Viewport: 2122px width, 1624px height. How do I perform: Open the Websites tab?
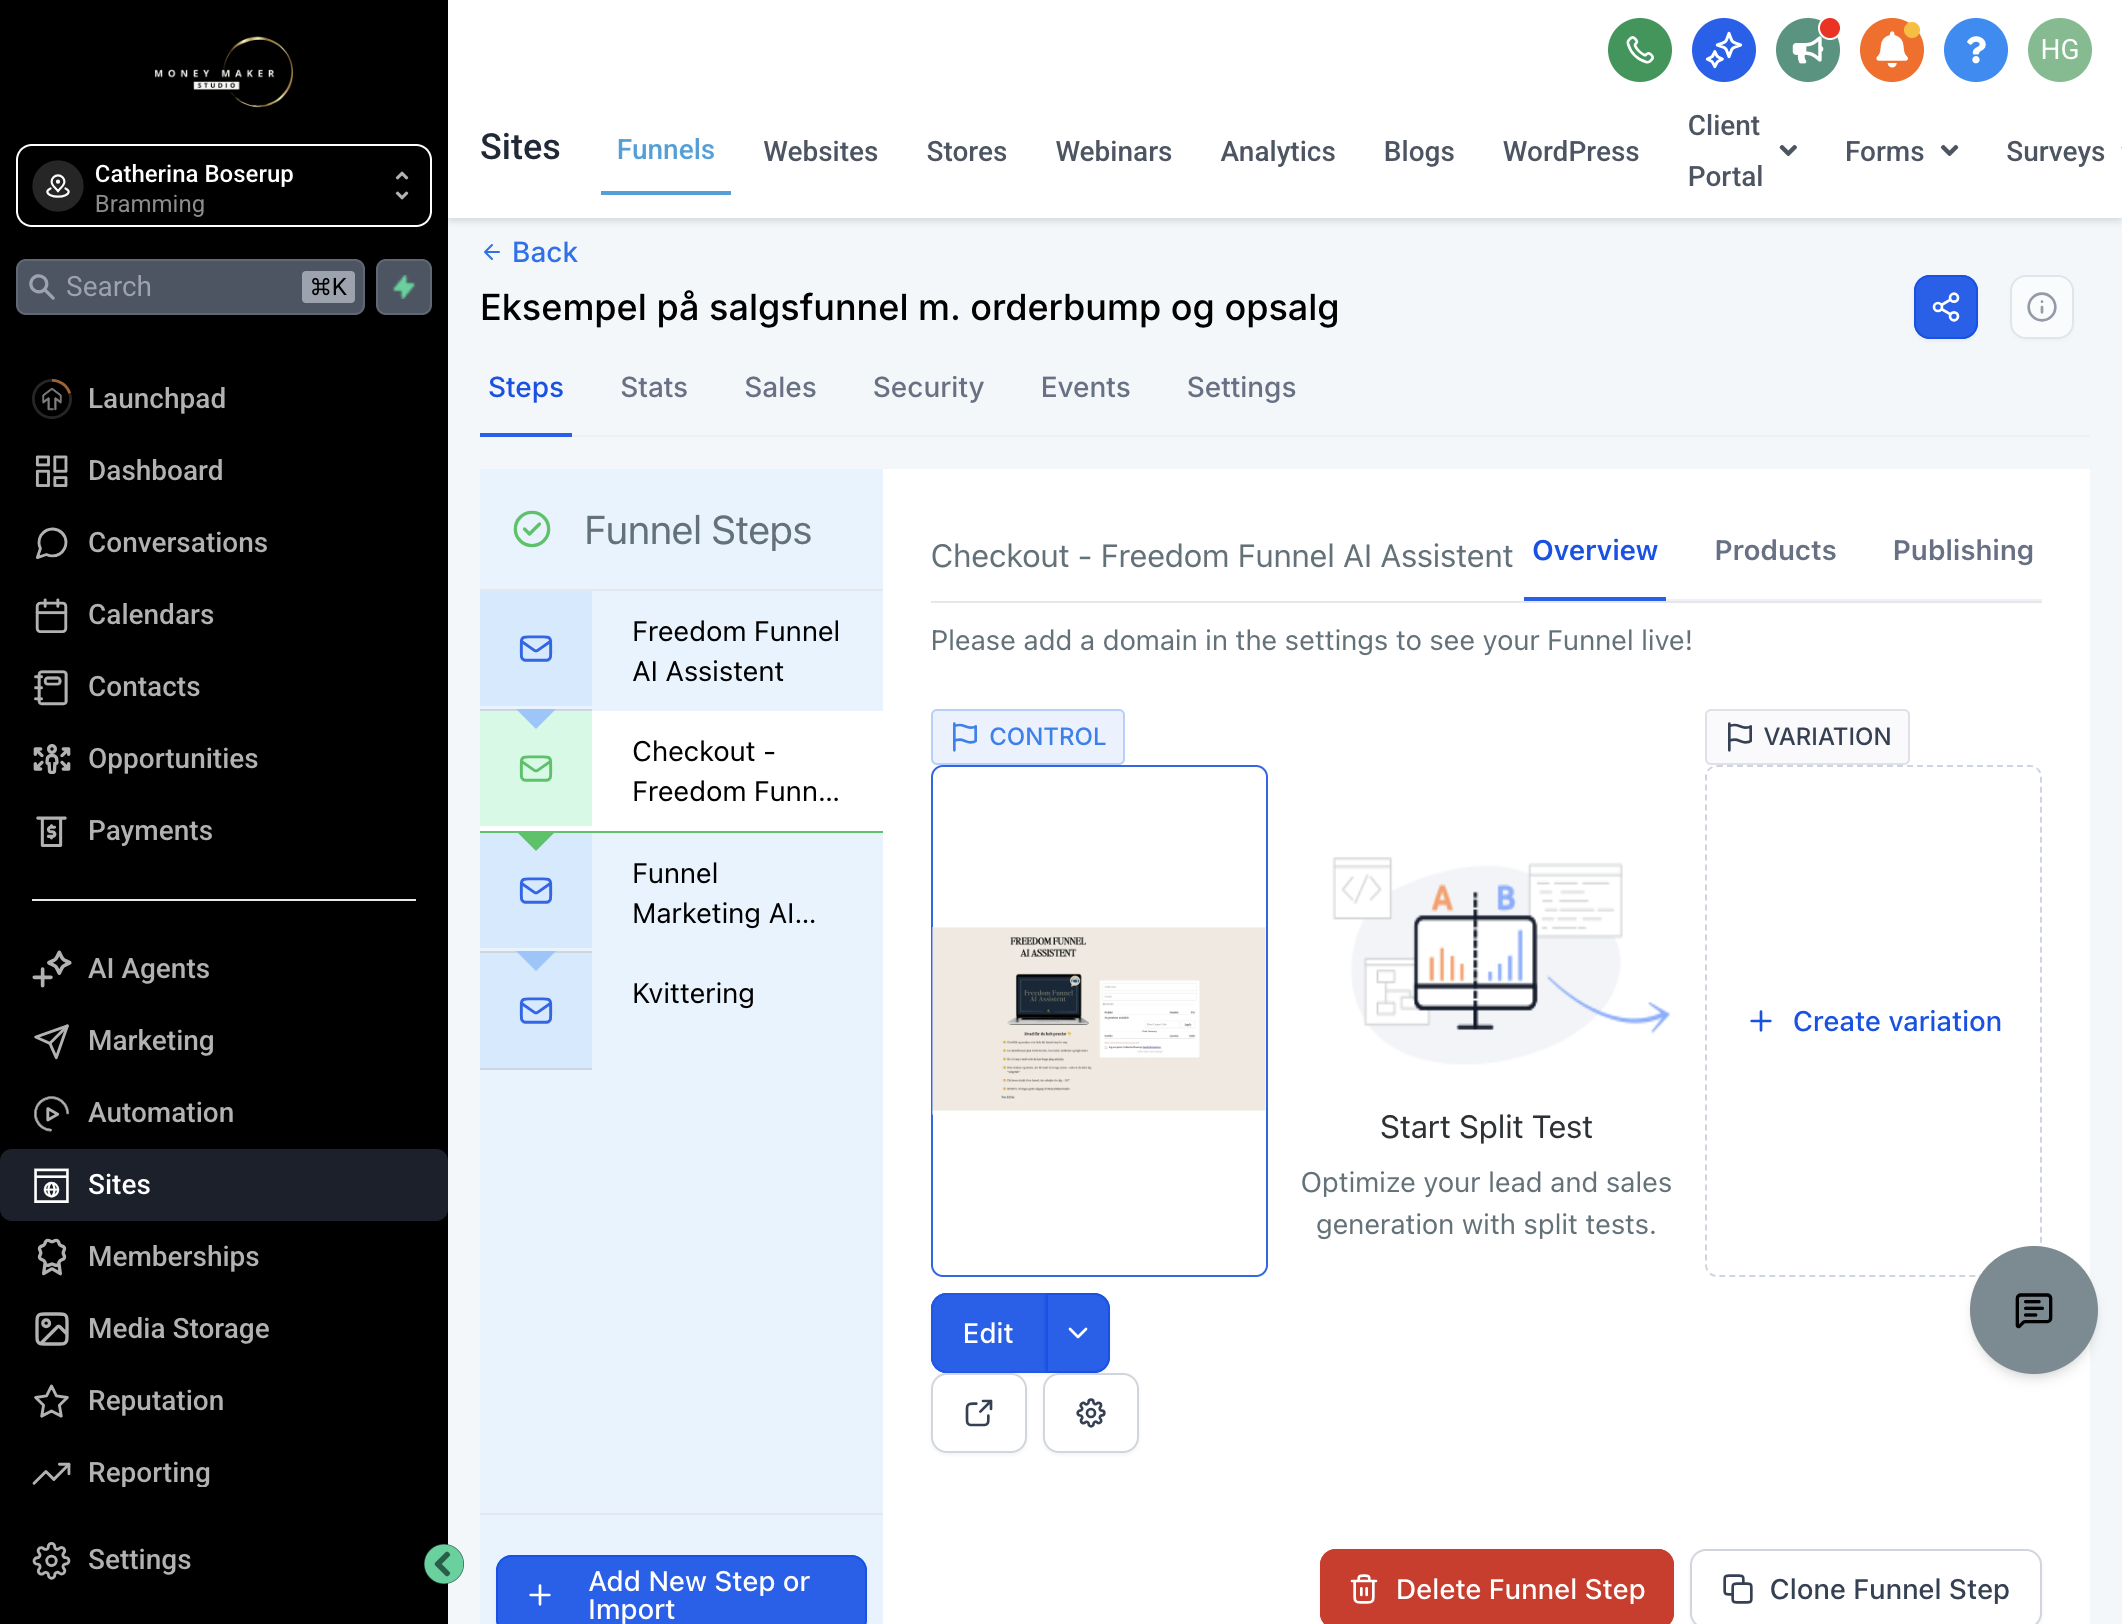[820, 151]
